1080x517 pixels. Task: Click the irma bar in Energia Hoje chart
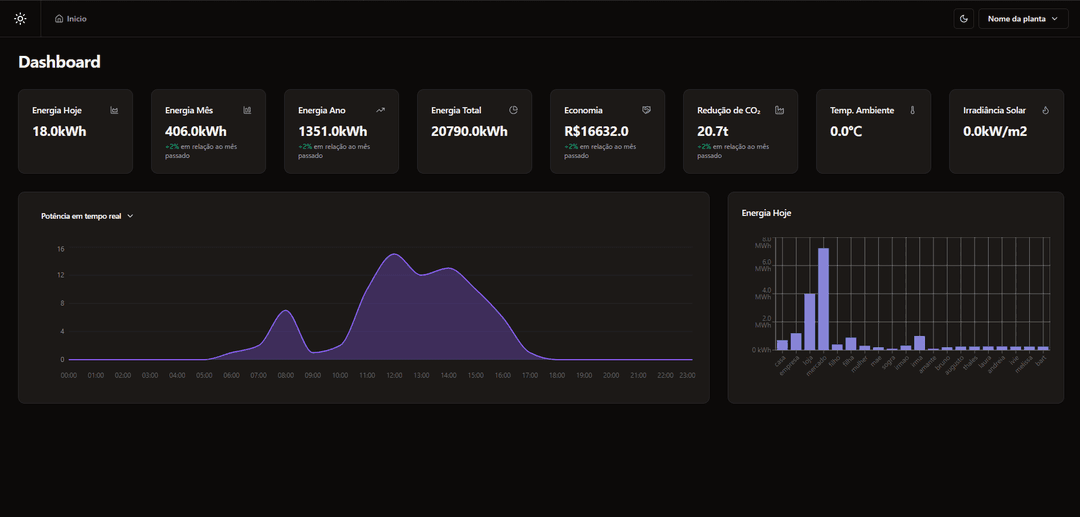tap(919, 343)
